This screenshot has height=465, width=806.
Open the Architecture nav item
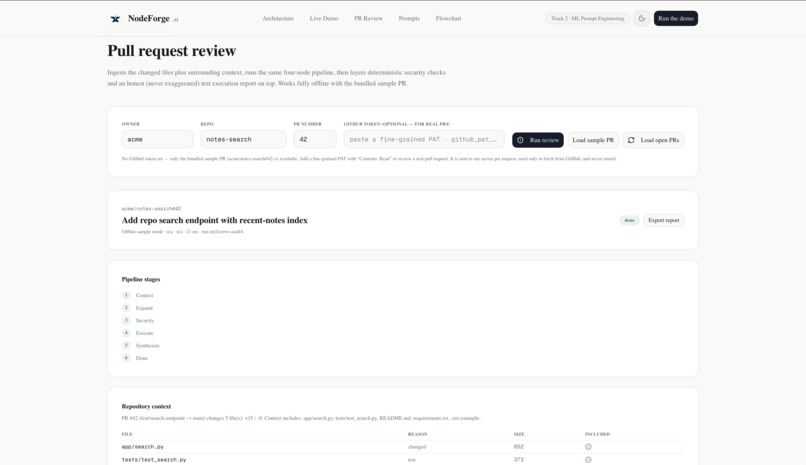tap(278, 18)
